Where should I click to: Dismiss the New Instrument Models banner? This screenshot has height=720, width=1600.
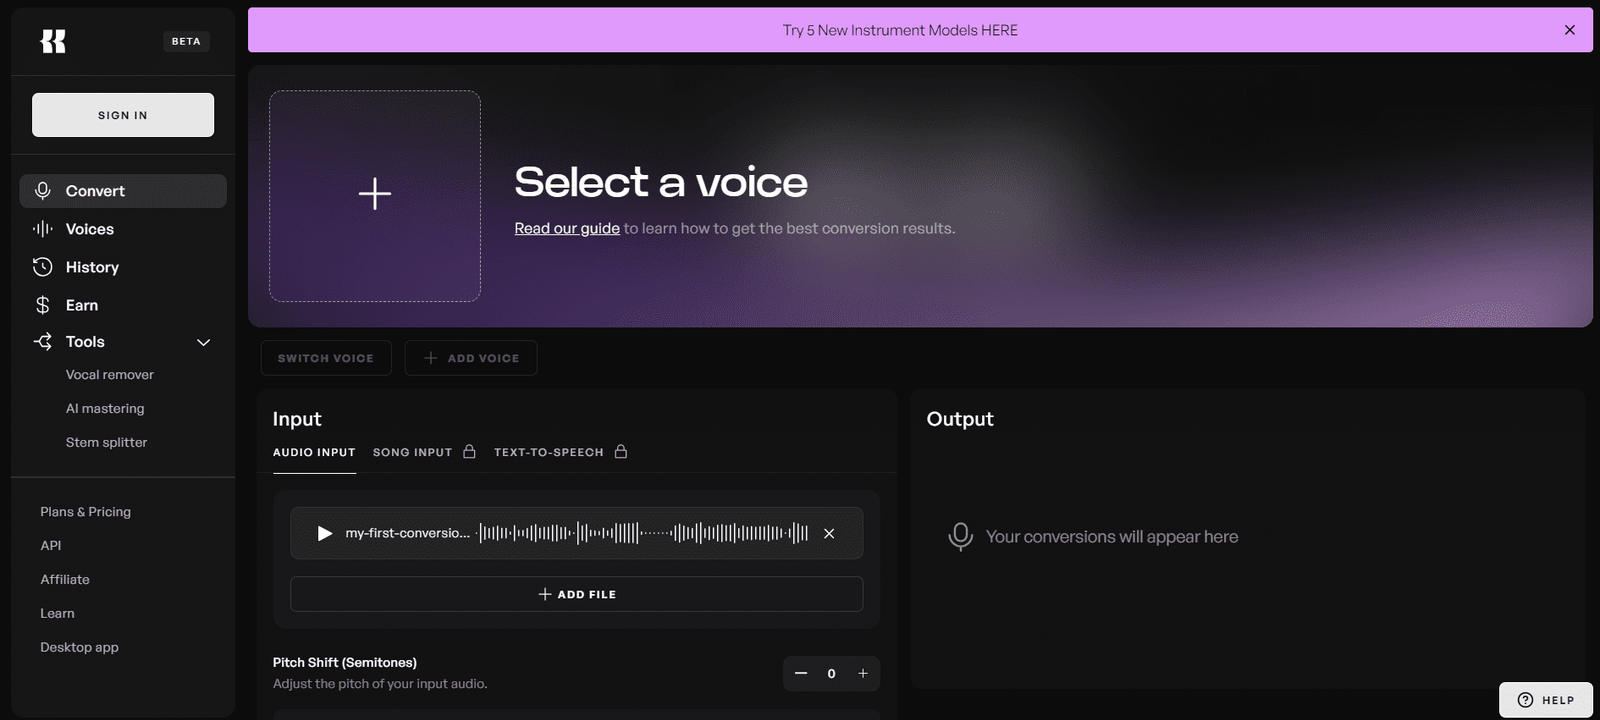click(1569, 30)
